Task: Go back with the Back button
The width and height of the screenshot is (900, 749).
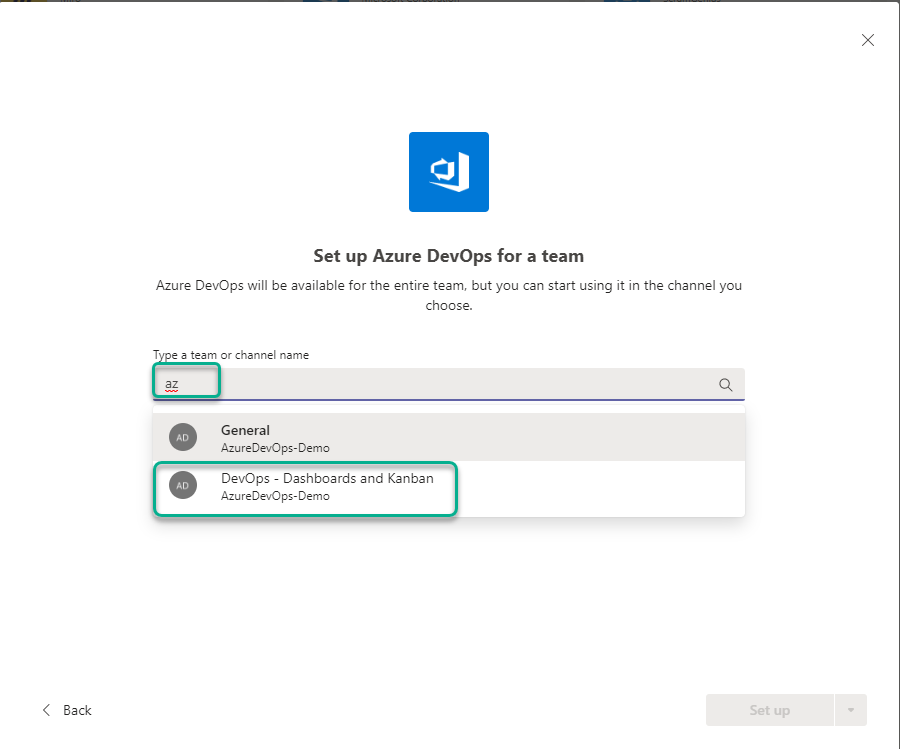Action: 67,711
